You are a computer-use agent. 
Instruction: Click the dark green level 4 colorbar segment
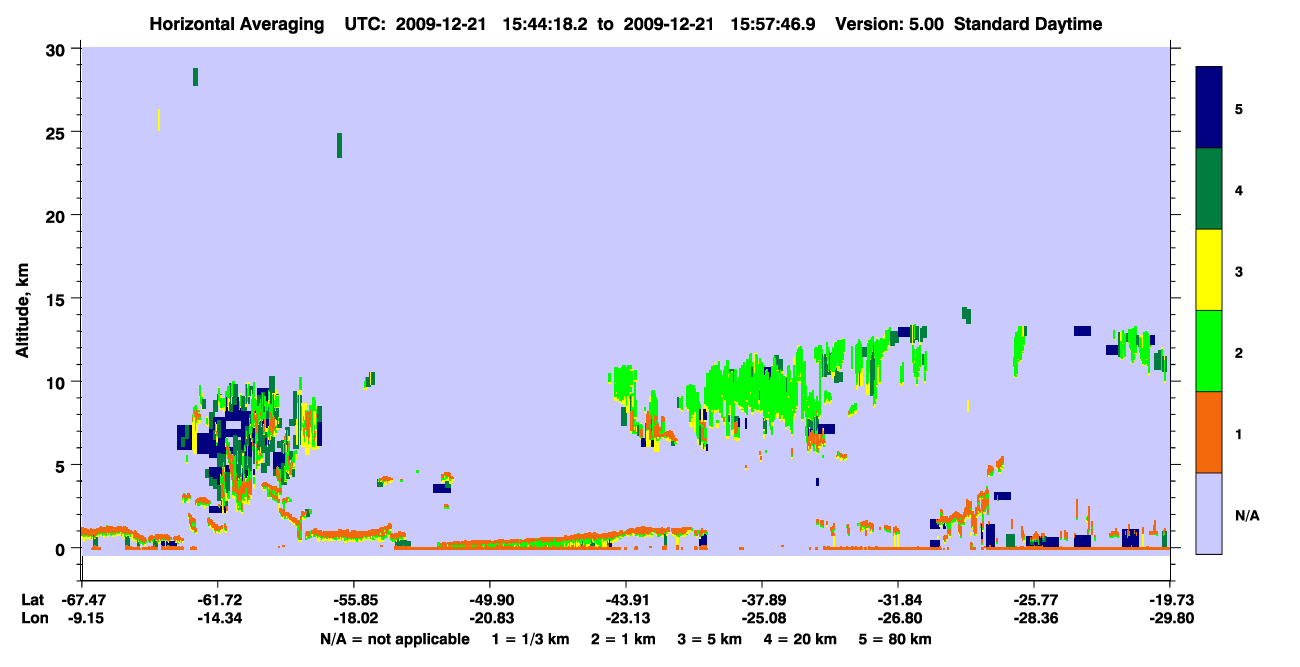1209,189
